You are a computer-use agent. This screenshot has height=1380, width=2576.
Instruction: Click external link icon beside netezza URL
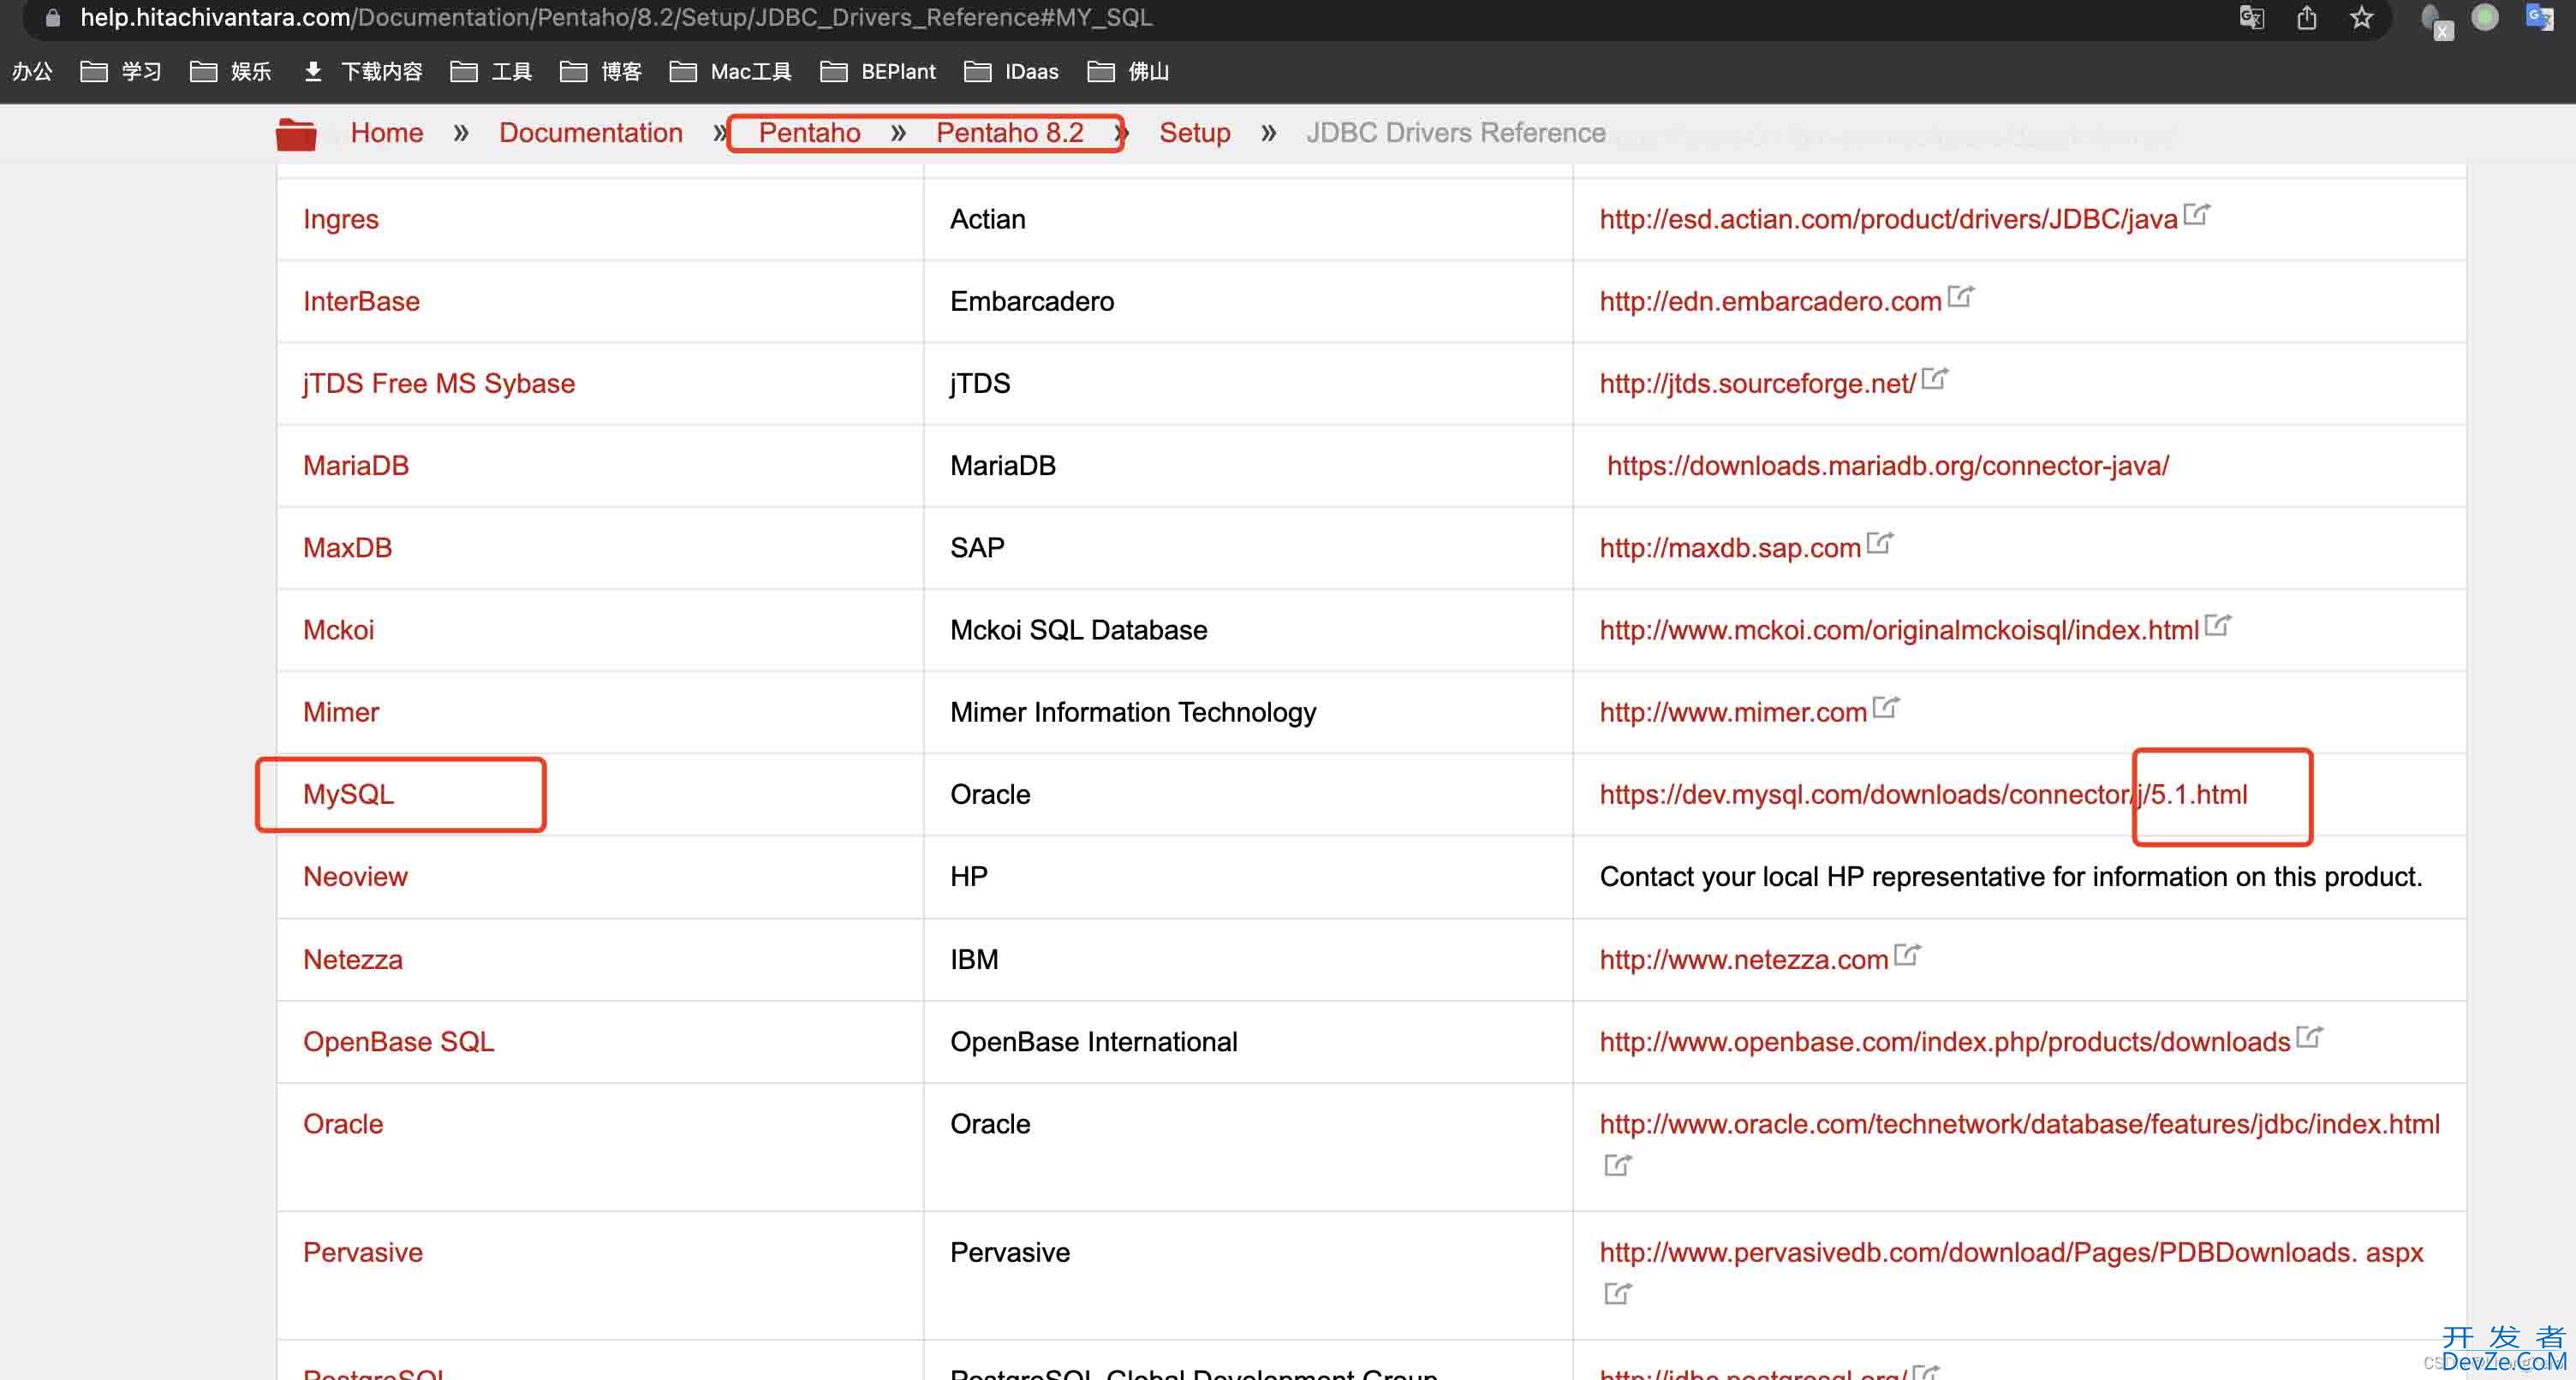click(1907, 954)
